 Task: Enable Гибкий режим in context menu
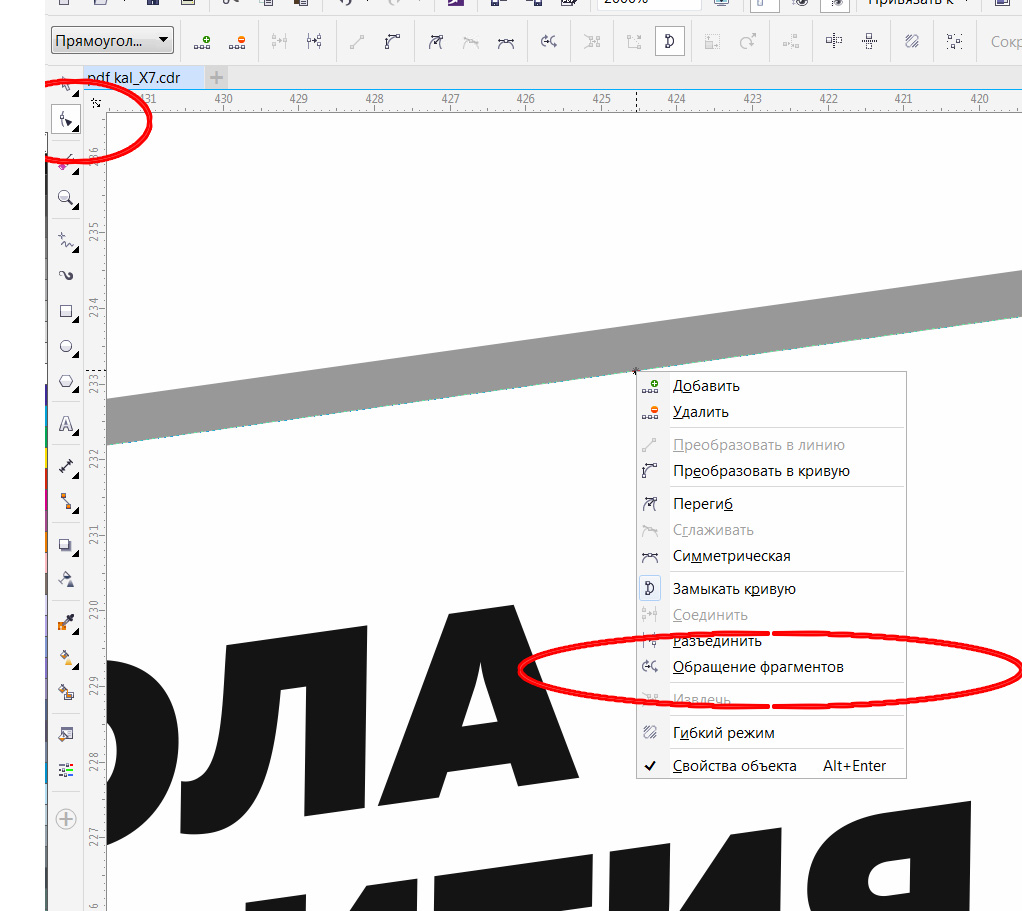point(771,732)
